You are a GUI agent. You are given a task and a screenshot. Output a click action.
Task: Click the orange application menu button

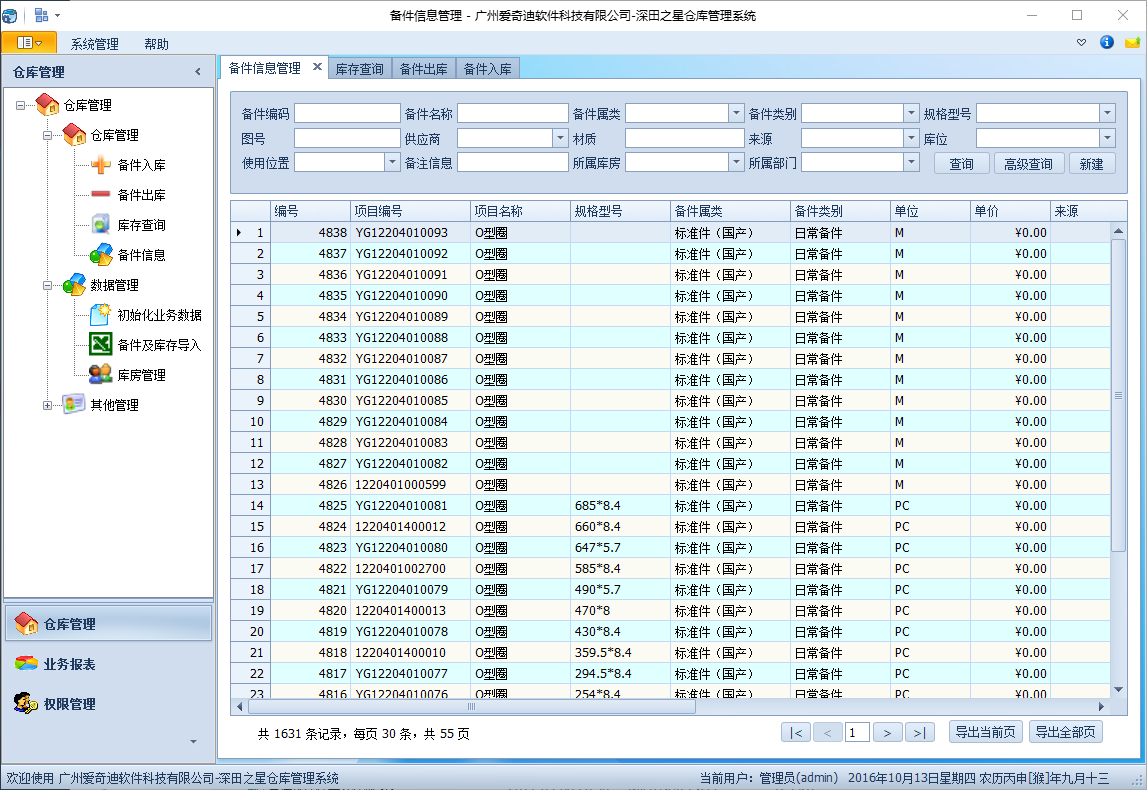tap(29, 42)
